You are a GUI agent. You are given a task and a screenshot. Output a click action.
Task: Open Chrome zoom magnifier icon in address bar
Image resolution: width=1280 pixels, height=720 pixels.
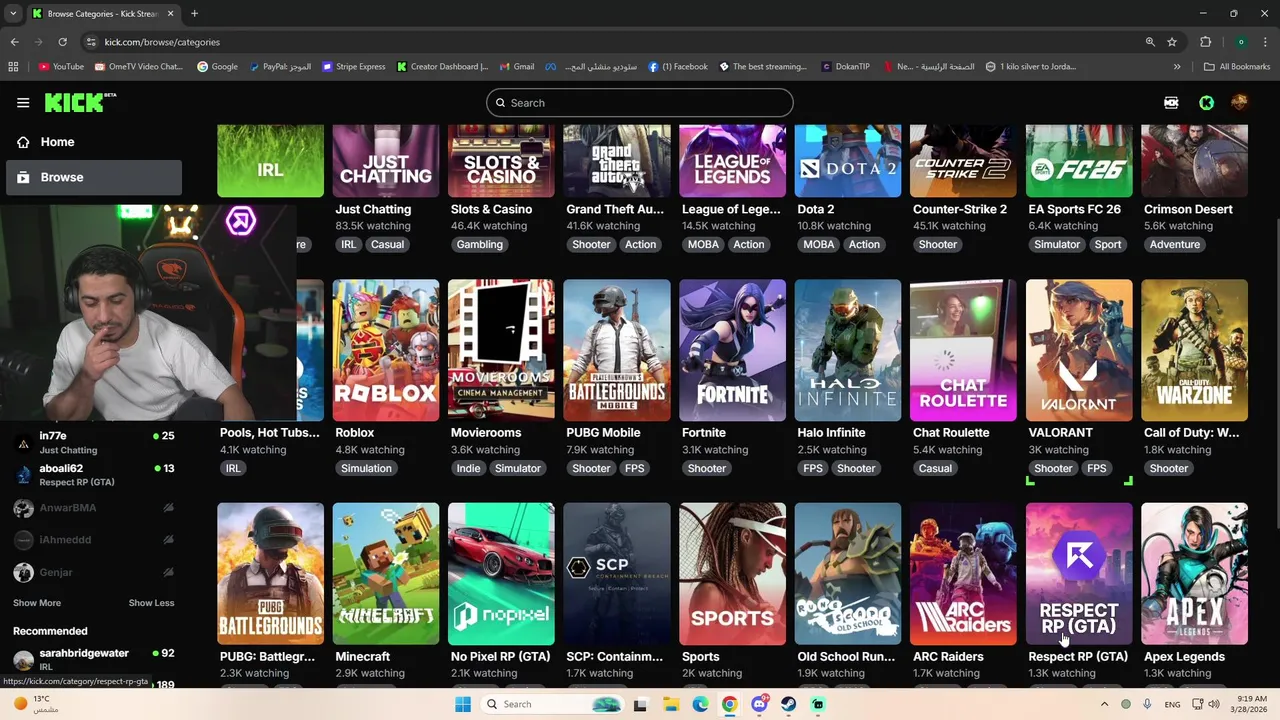coord(1150,42)
